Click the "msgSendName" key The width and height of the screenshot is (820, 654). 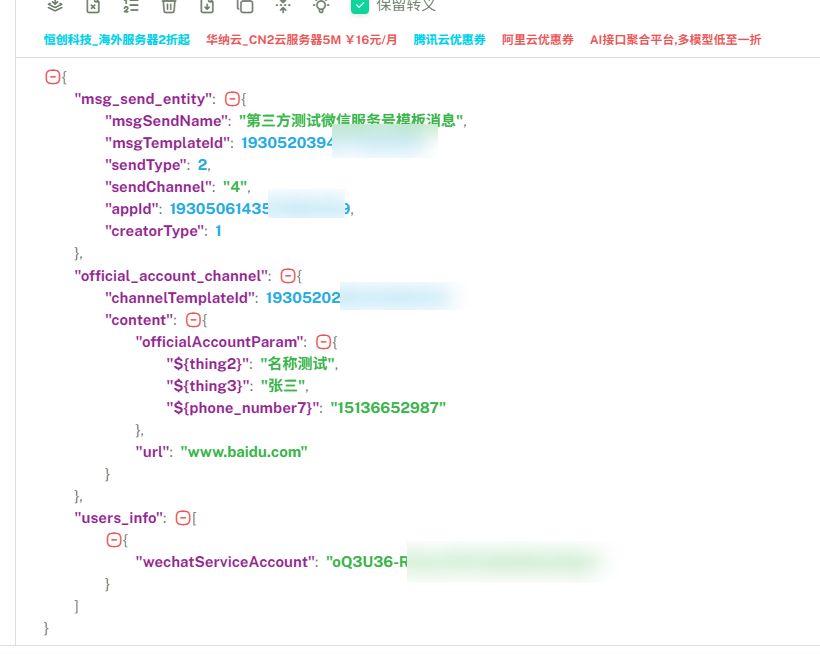166,121
